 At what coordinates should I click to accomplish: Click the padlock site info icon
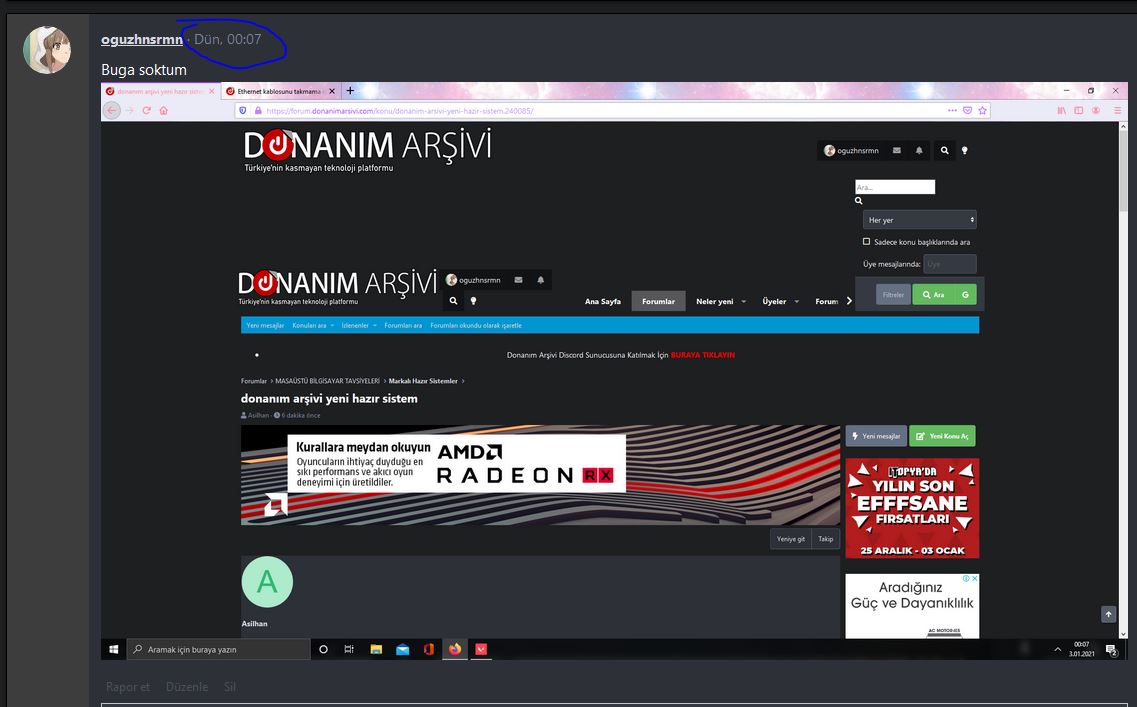pyautogui.click(x=257, y=111)
